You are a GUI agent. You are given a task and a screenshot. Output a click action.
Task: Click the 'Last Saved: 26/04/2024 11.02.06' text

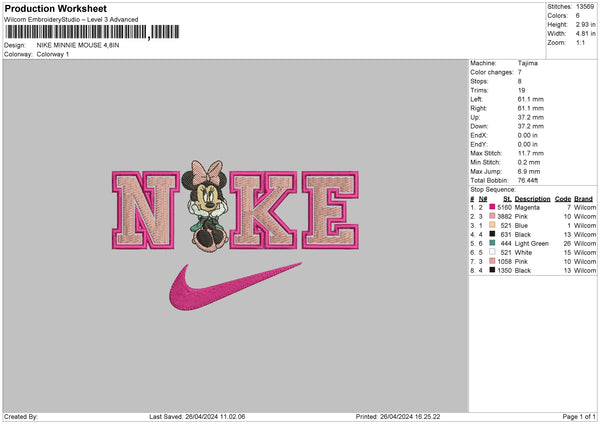click(197, 416)
